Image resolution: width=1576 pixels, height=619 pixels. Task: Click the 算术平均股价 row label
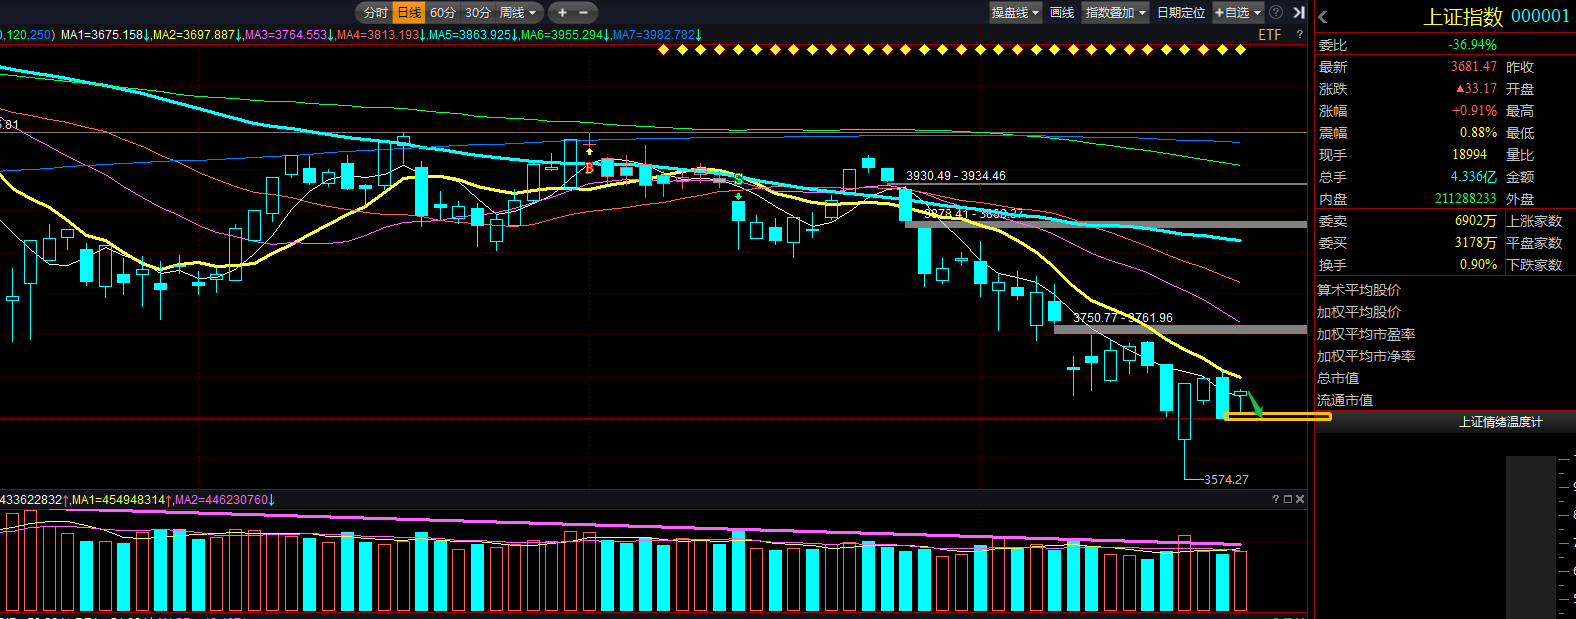(1359, 290)
